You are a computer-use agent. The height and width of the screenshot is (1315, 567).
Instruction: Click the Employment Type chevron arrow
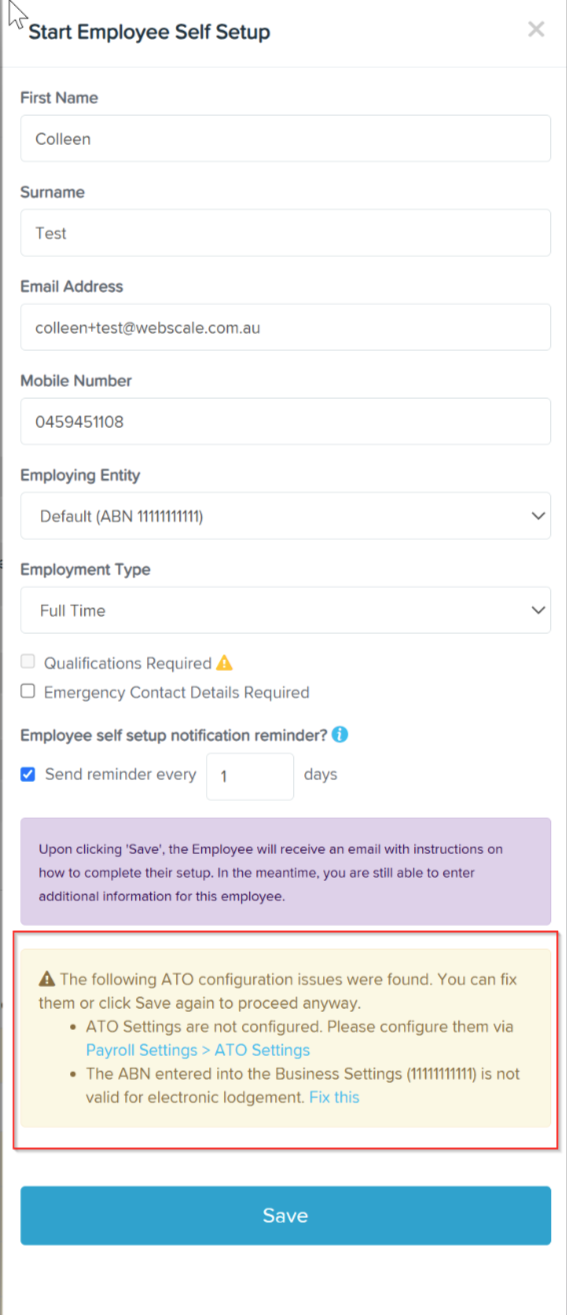539,611
